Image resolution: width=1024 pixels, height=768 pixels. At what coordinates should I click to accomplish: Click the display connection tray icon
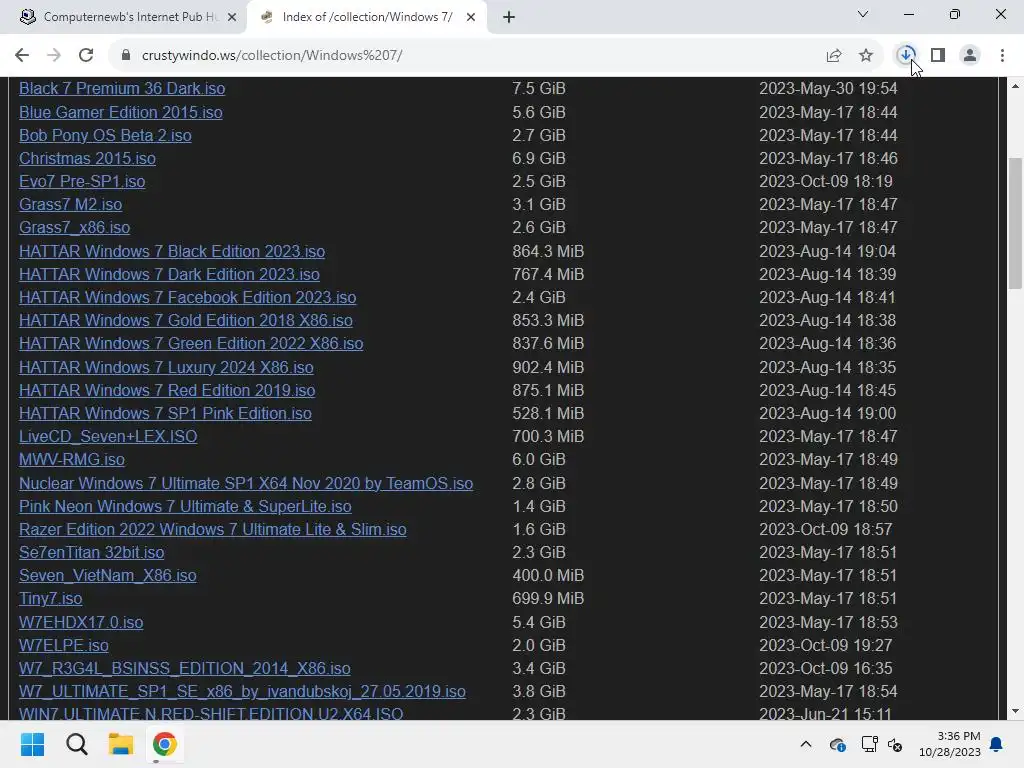869,744
